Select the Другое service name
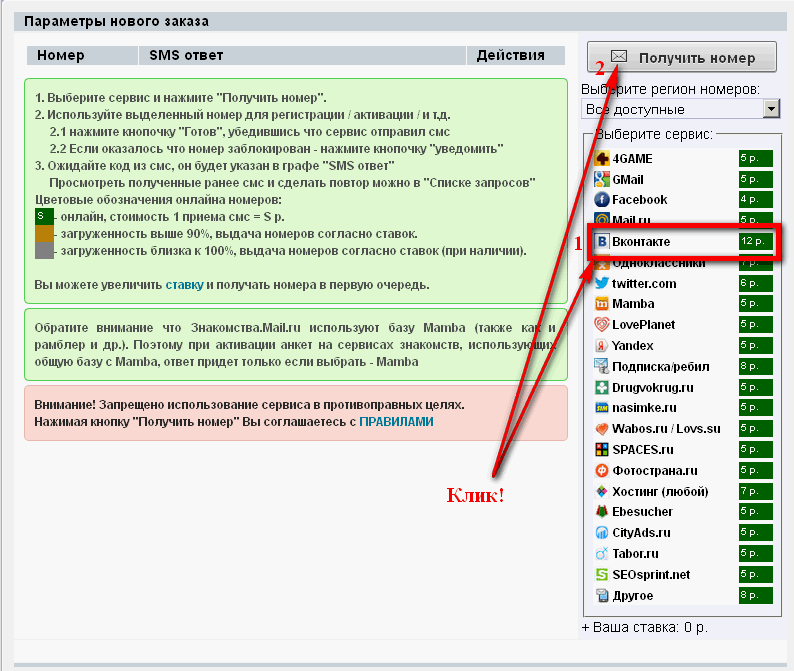Screen dimensions: 794x671 pos(632,596)
